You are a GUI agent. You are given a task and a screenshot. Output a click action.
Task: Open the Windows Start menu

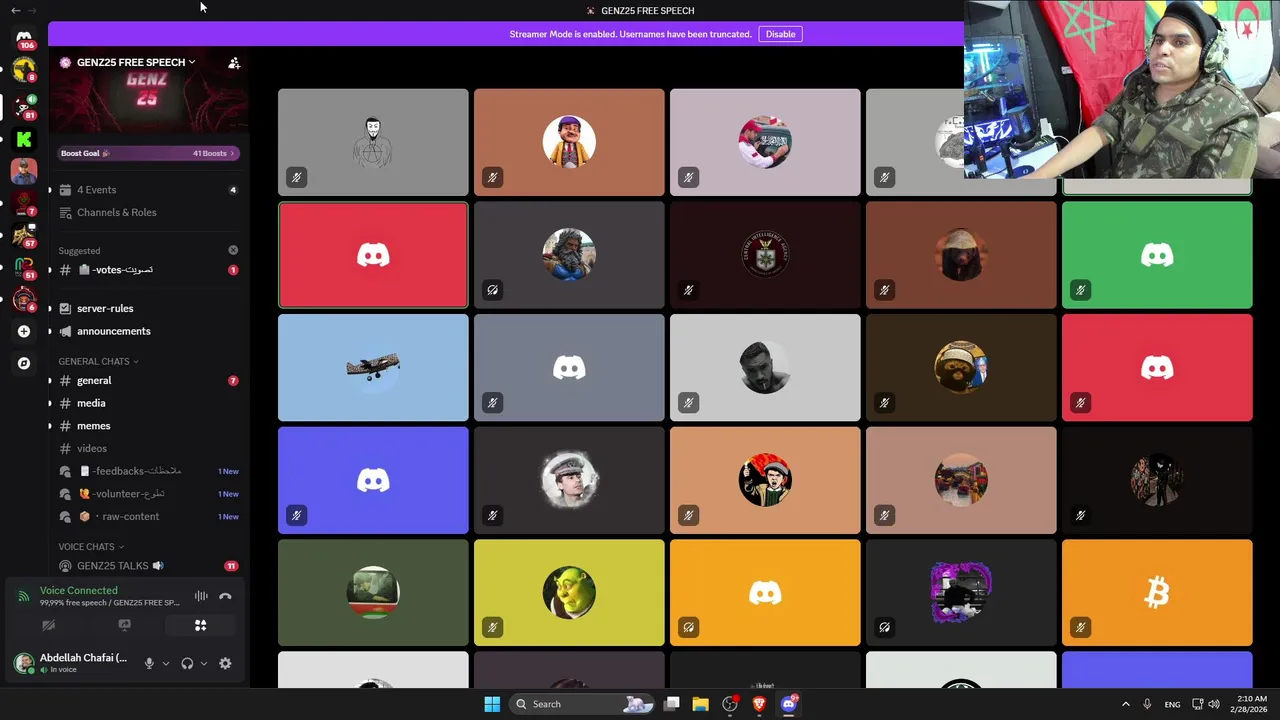point(492,704)
